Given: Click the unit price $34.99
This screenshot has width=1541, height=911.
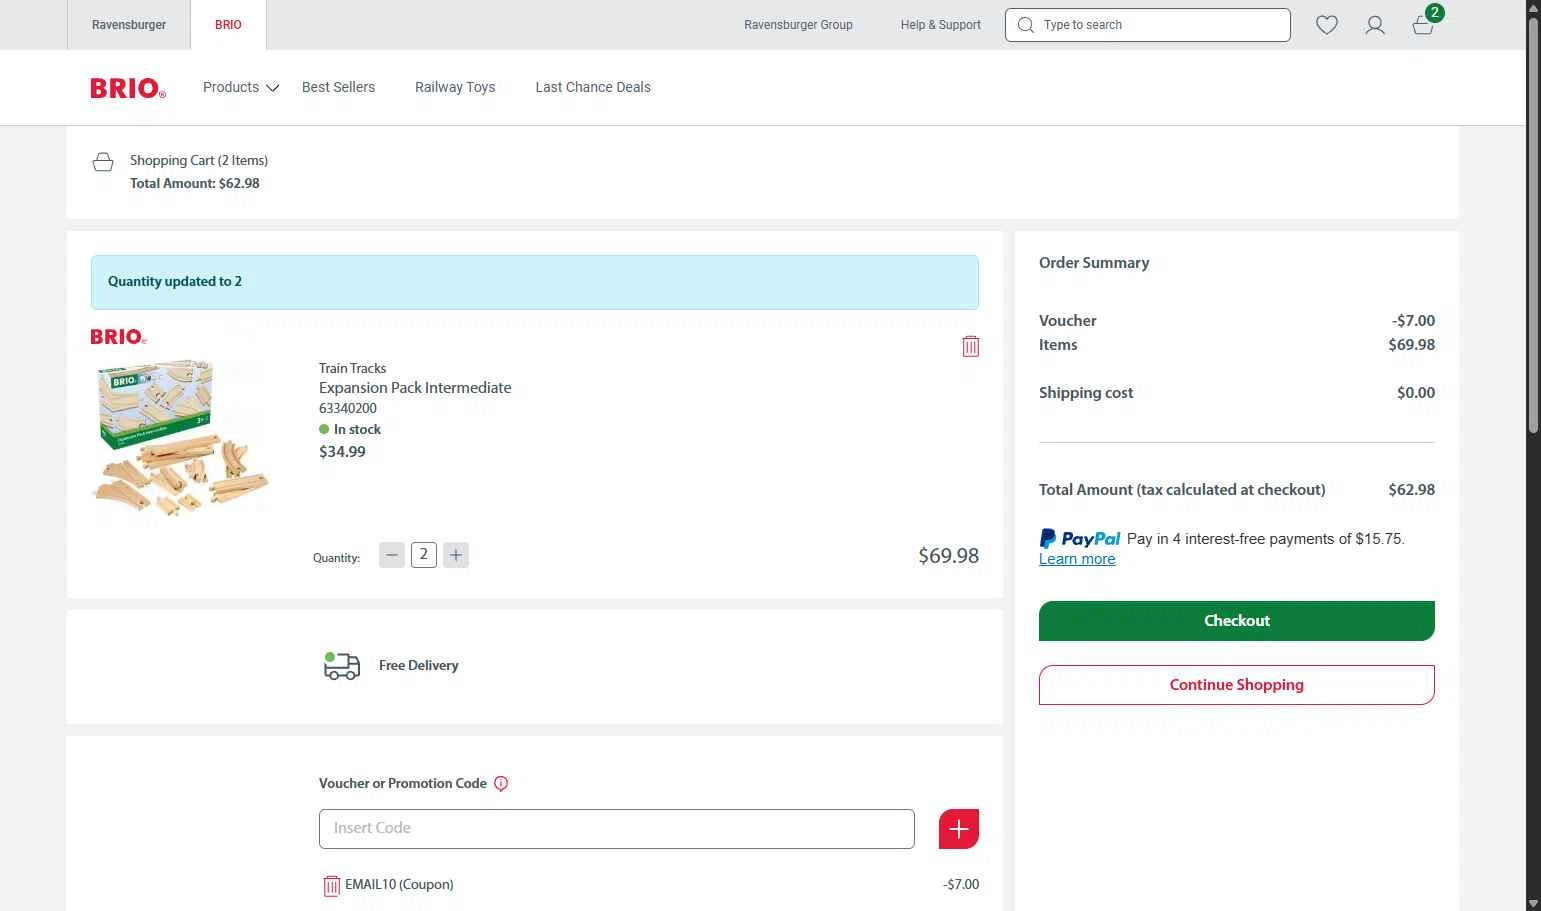Looking at the screenshot, I should [x=342, y=452].
